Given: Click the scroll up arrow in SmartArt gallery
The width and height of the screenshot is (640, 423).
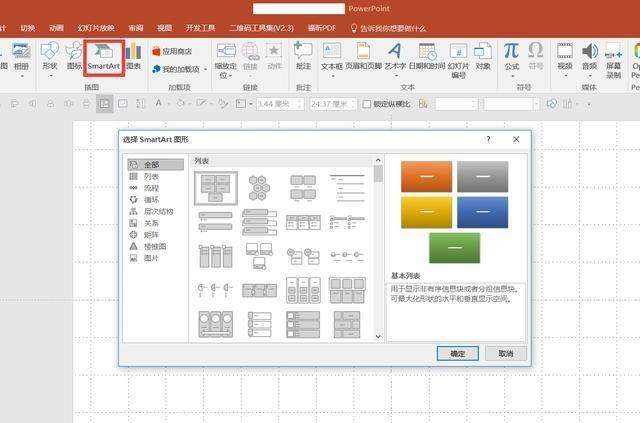Looking at the screenshot, I should (378, 160).
